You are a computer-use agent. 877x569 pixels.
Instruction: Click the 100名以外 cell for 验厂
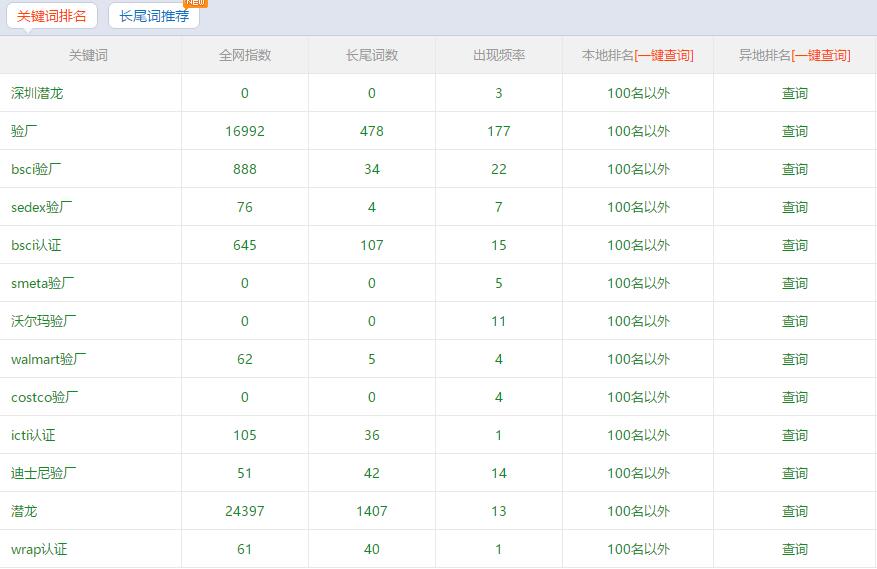click(638, 132)
